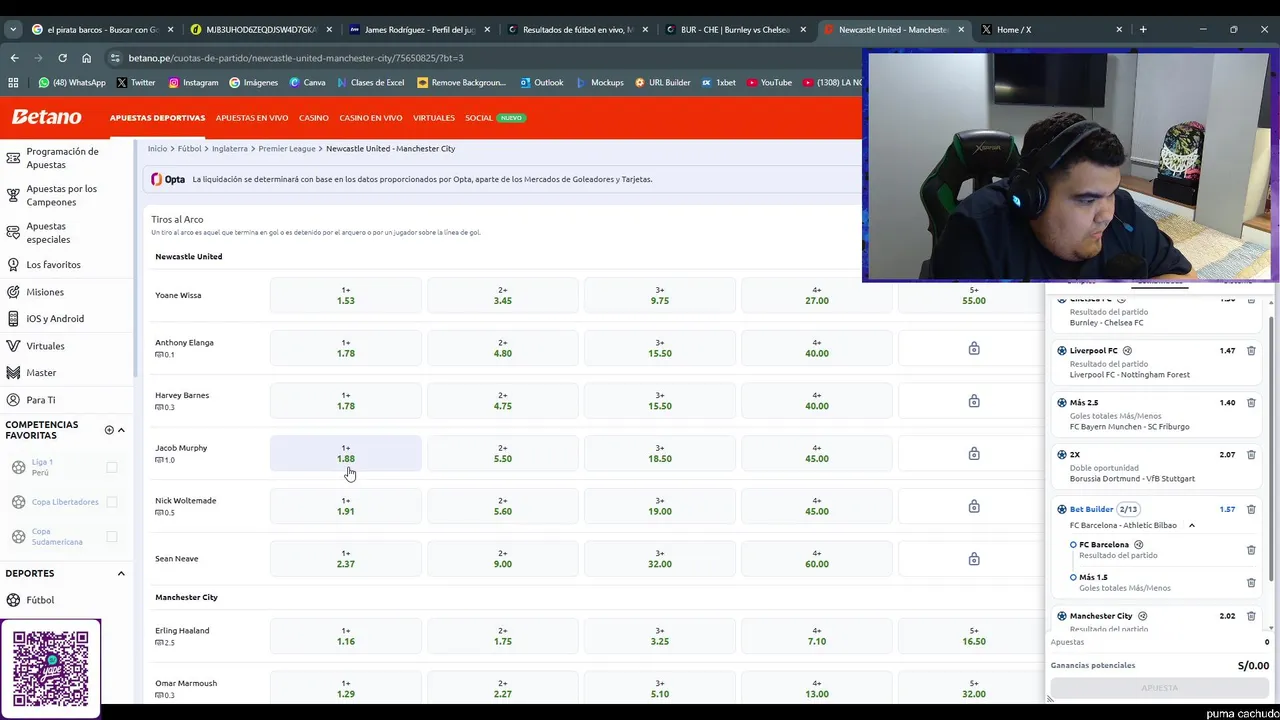Delete FC Barcelona Resultado del partido selection
Screen dimensions: 1280x720
click(x=1251, y=550)
